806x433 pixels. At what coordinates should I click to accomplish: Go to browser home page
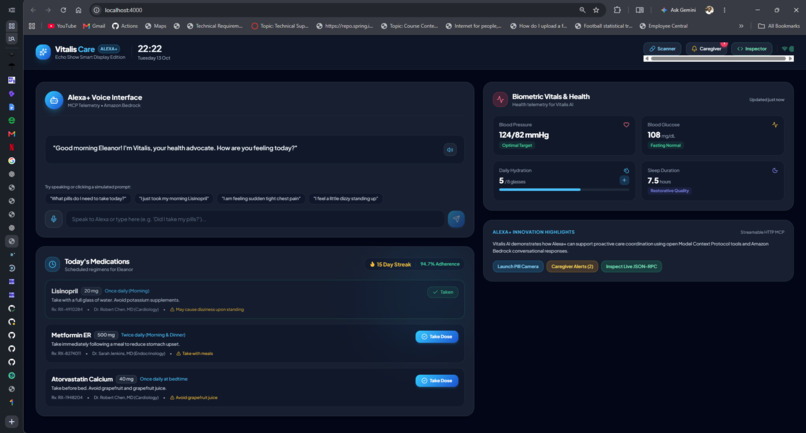[78, 10]
